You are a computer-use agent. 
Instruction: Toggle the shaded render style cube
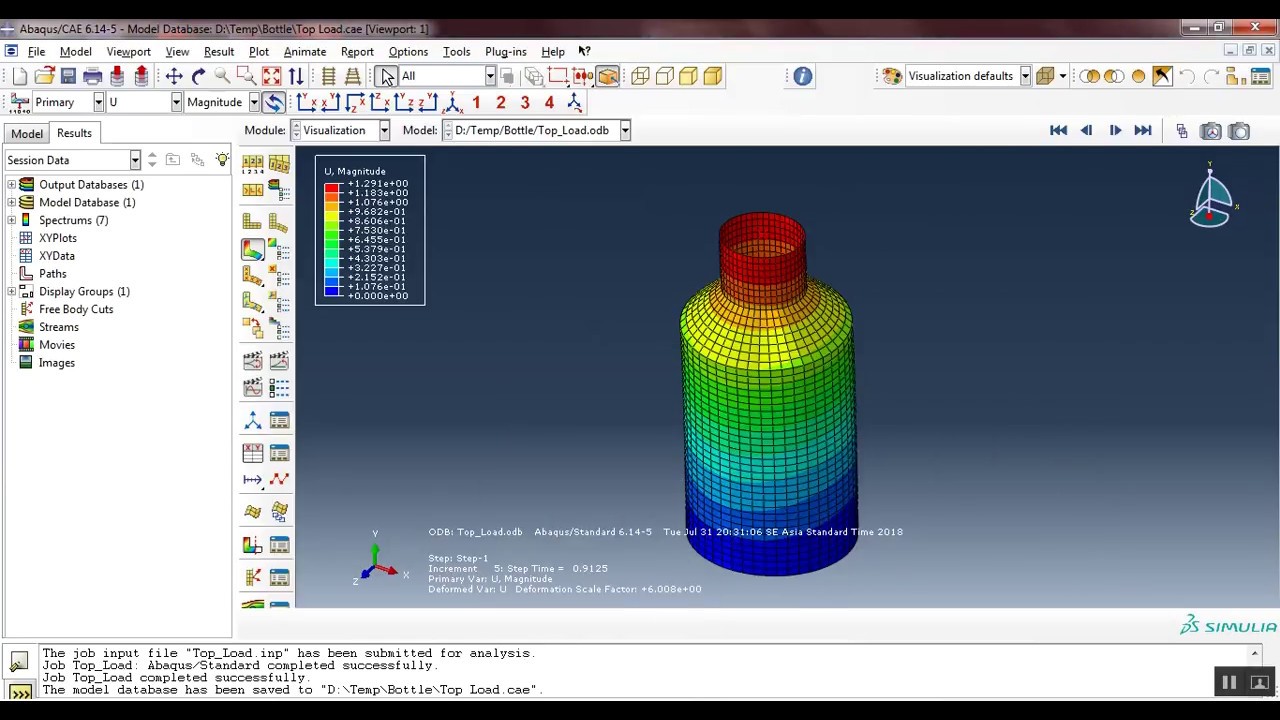[x=713, y=76]
